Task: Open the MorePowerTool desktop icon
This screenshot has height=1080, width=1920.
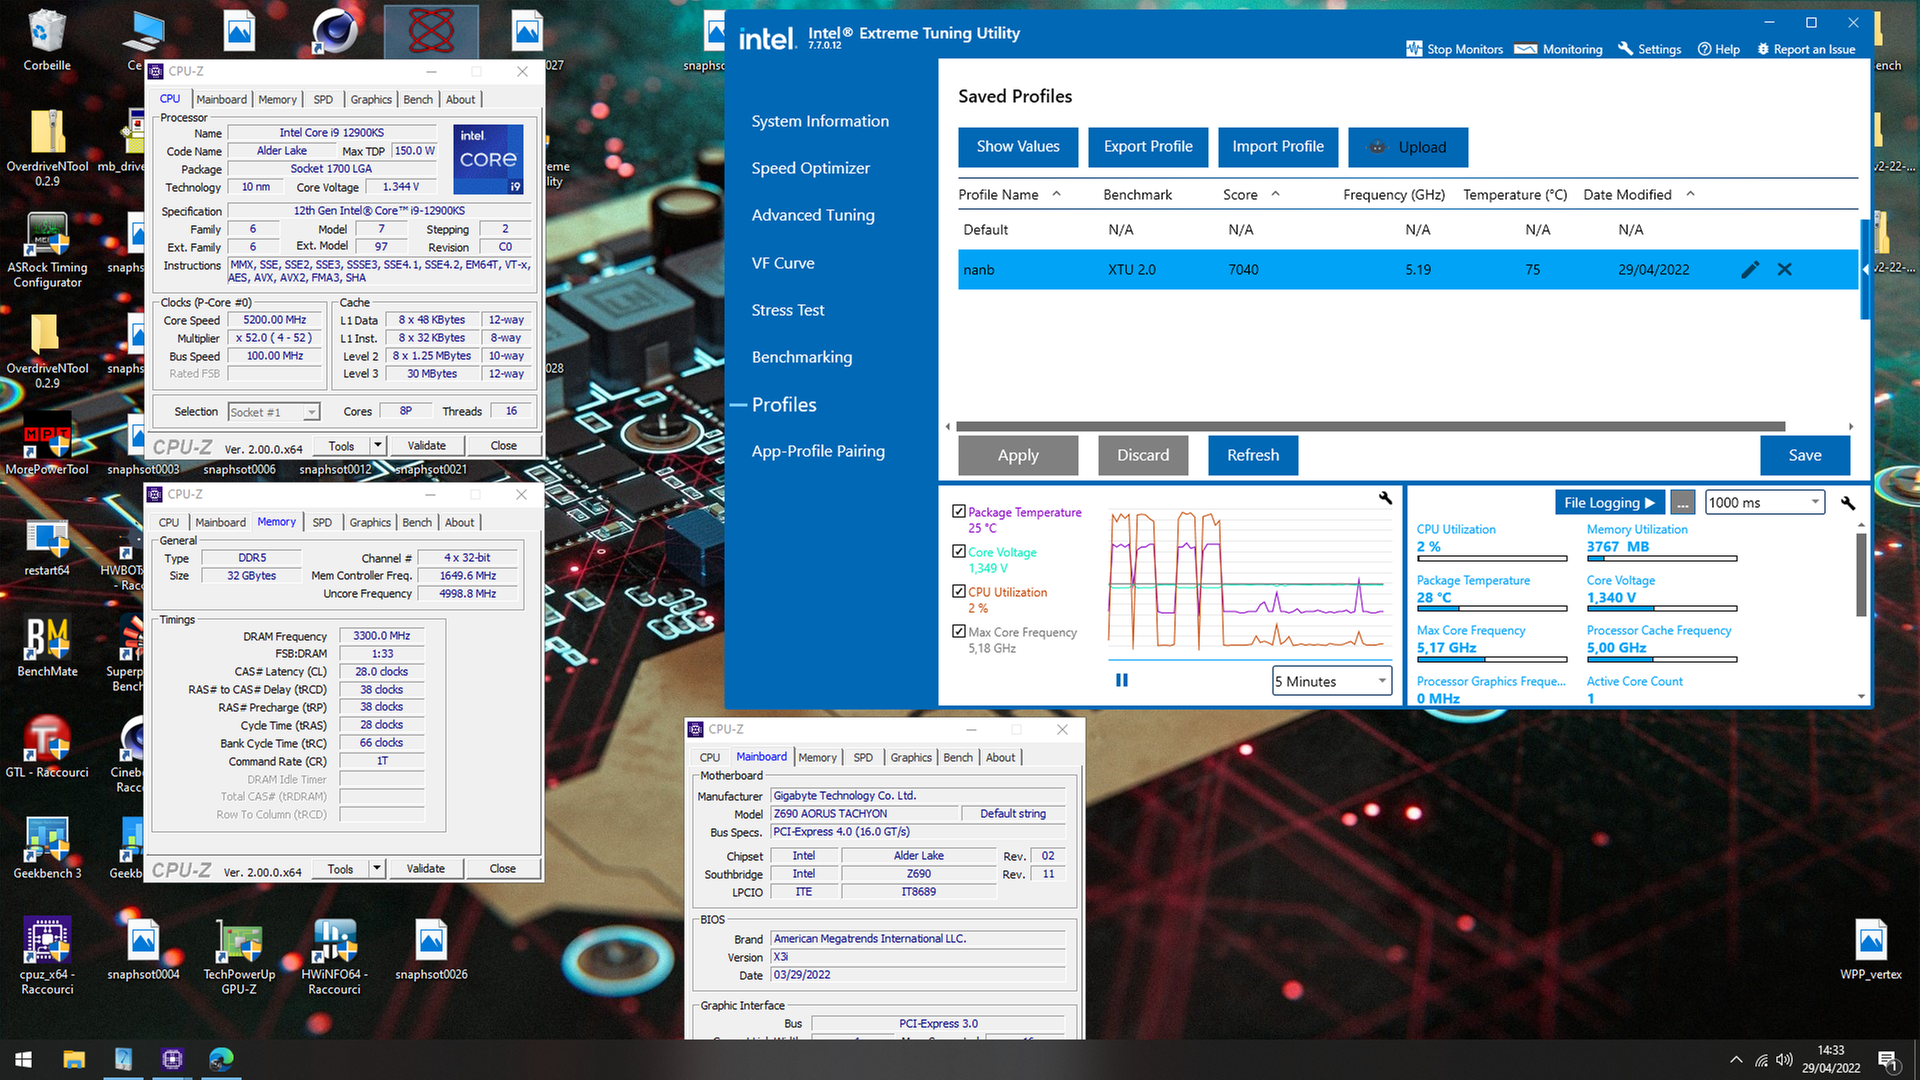Action: pyautogui.click(x=47, y=445)
